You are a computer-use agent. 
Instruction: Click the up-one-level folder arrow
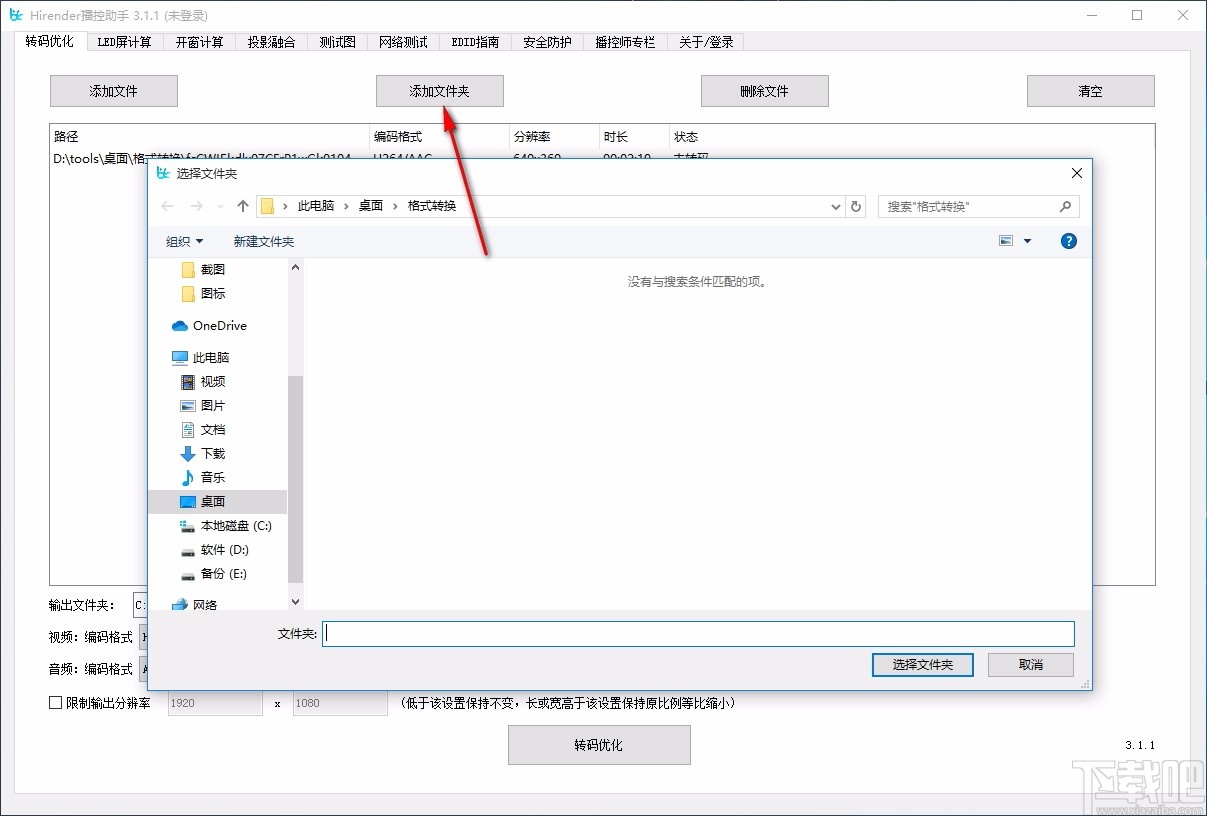[x=241, y=206]
